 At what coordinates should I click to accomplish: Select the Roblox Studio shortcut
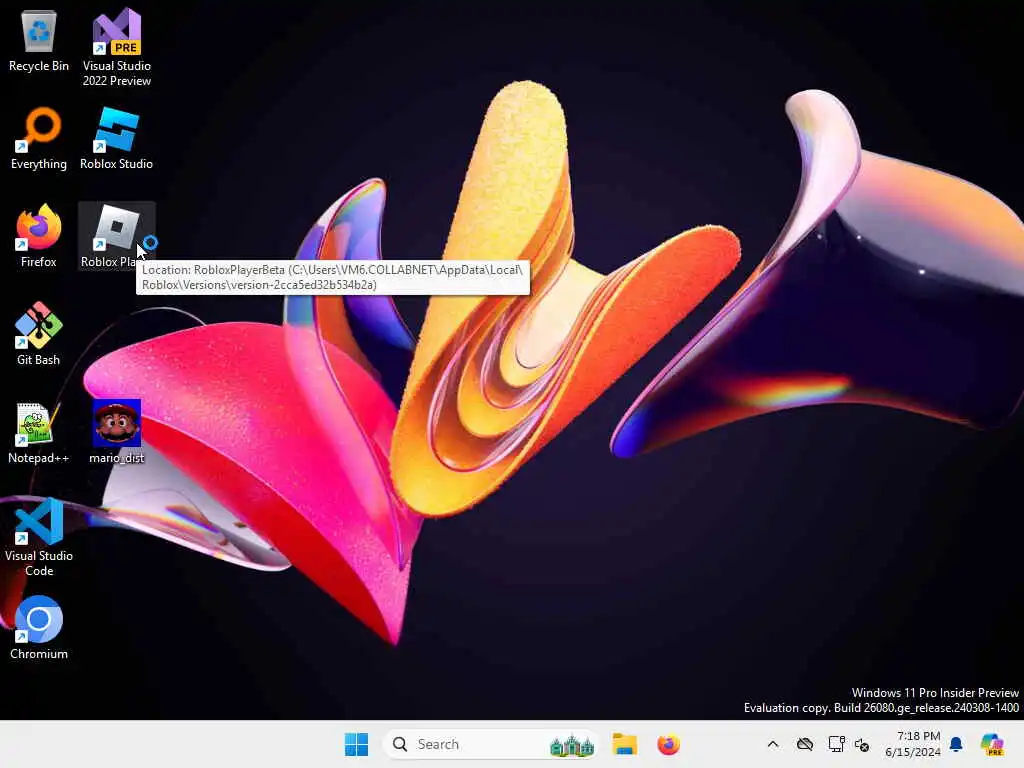tap(116, 138)
